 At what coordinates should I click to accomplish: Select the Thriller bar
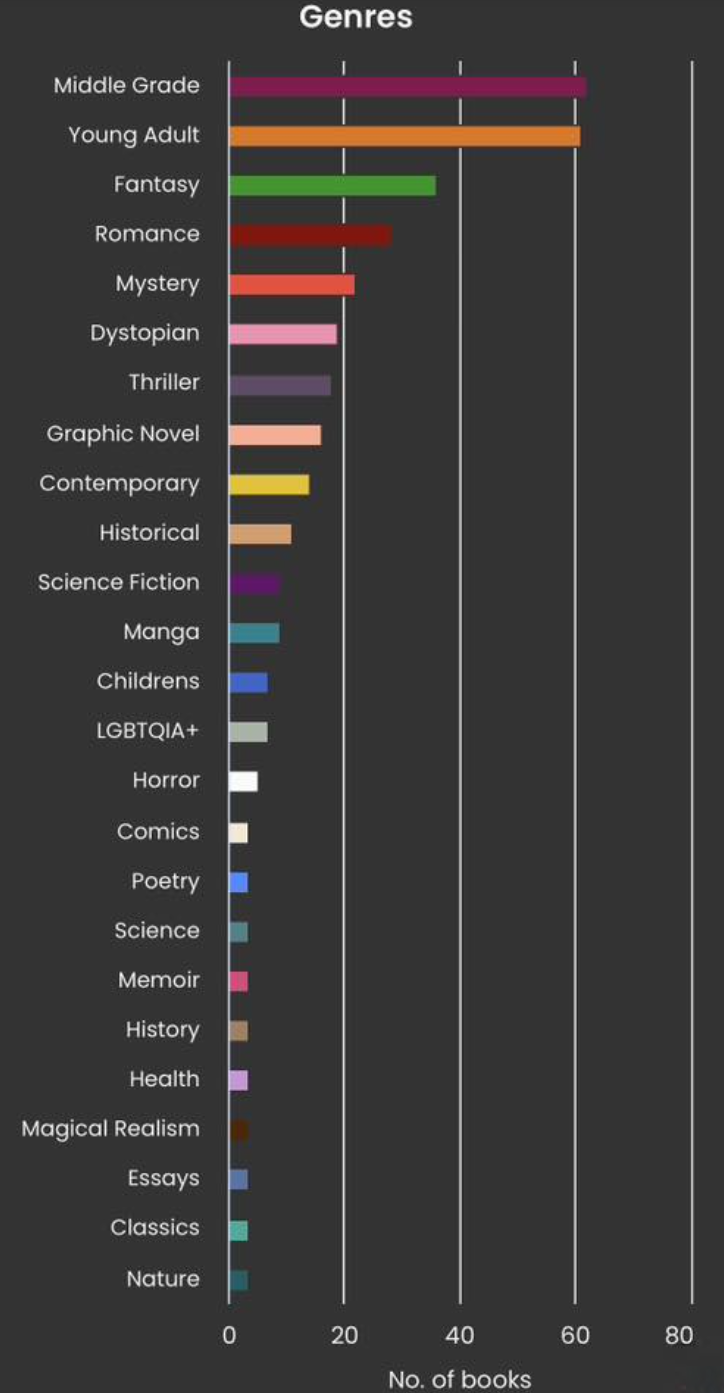(279, 385)
